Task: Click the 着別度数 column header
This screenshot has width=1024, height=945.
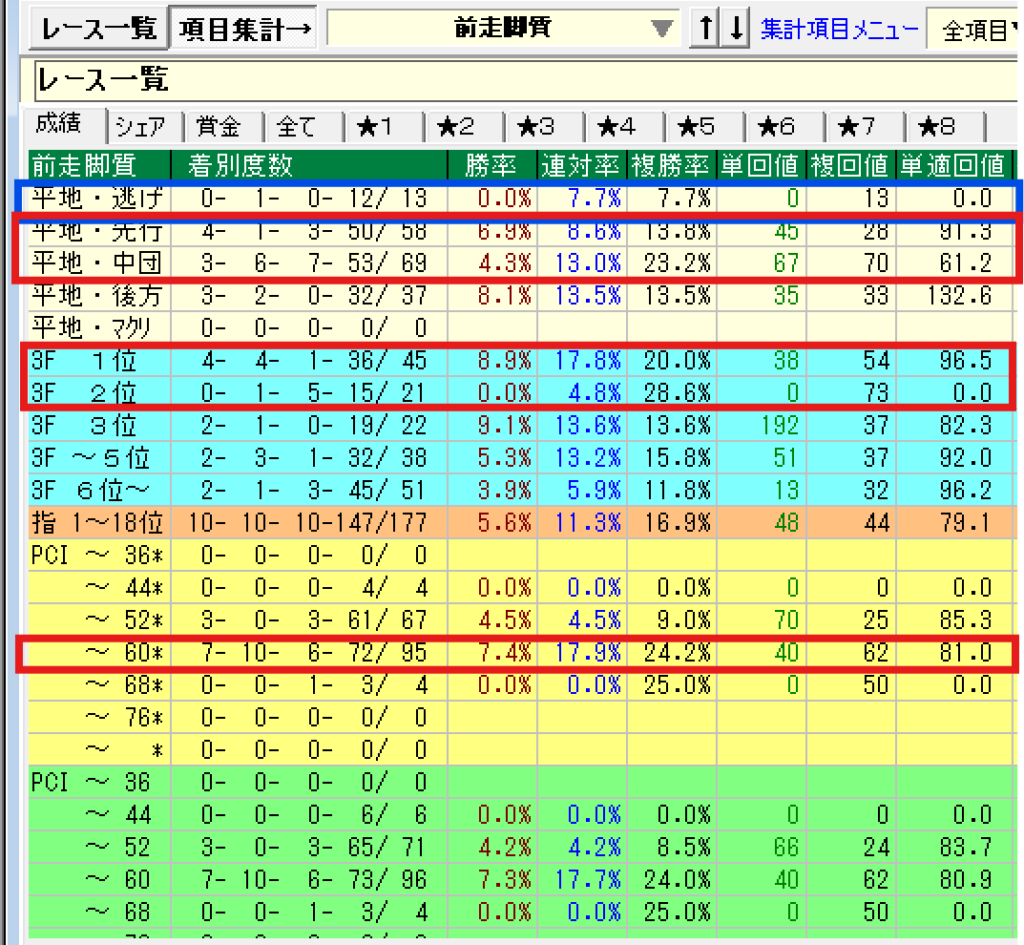Action: coord(233,164)
